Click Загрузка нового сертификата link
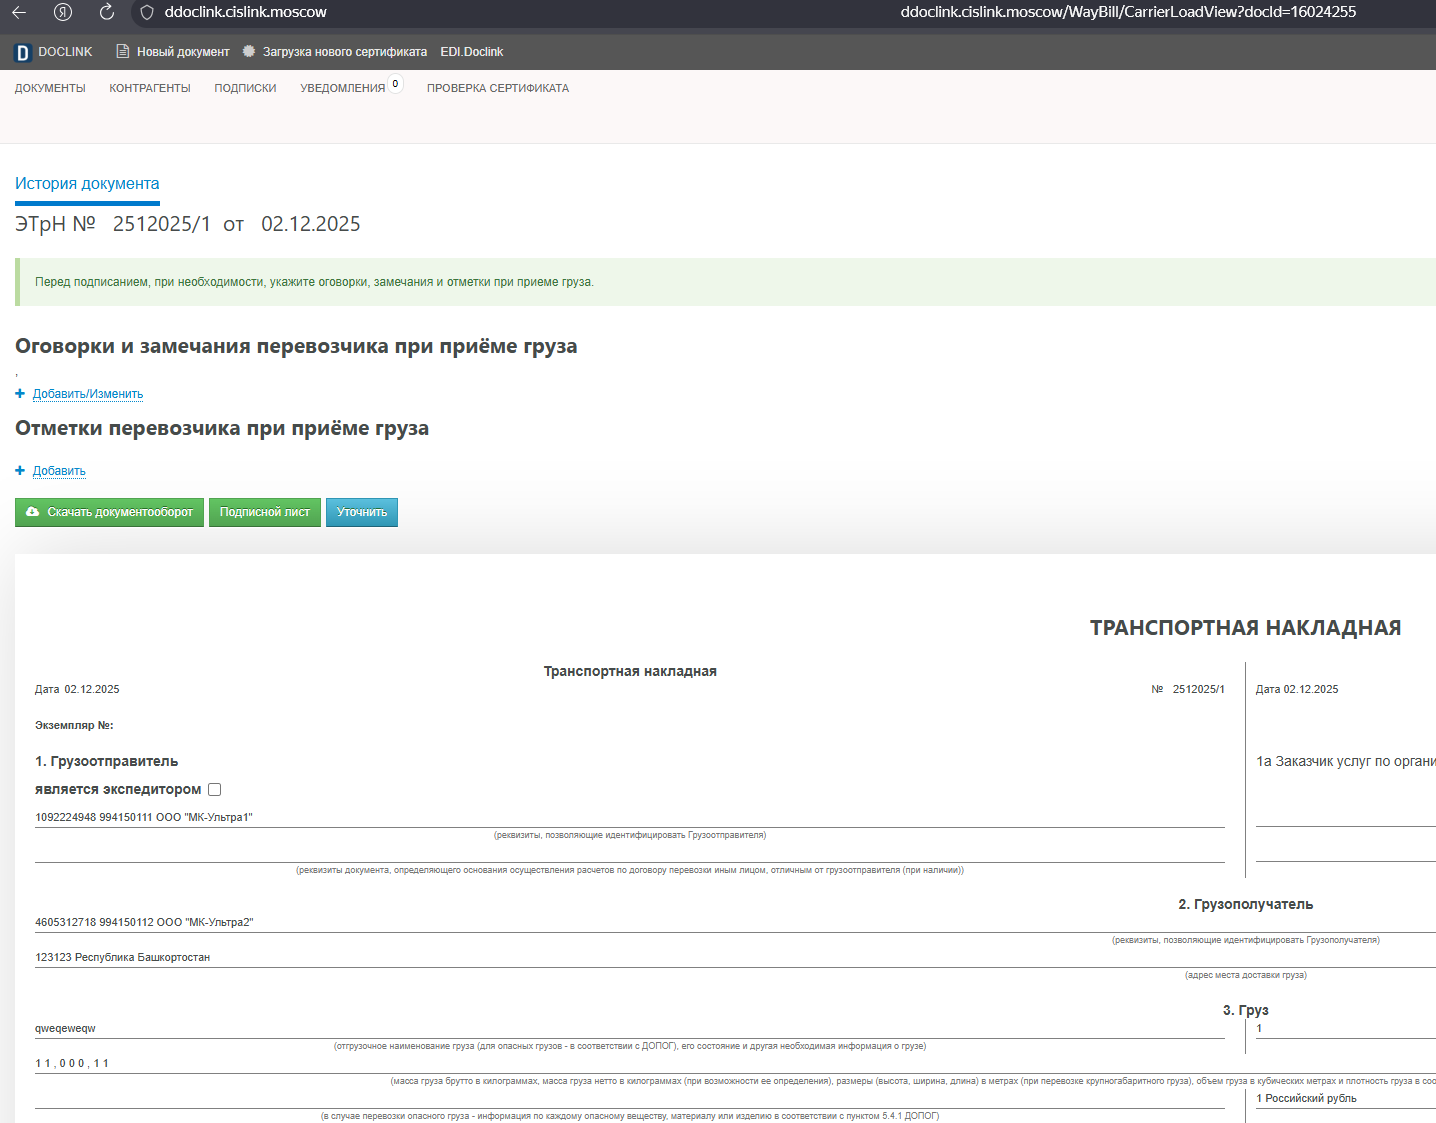The width and height of the screenshot is (1436, 1123). tap(345, 52)
